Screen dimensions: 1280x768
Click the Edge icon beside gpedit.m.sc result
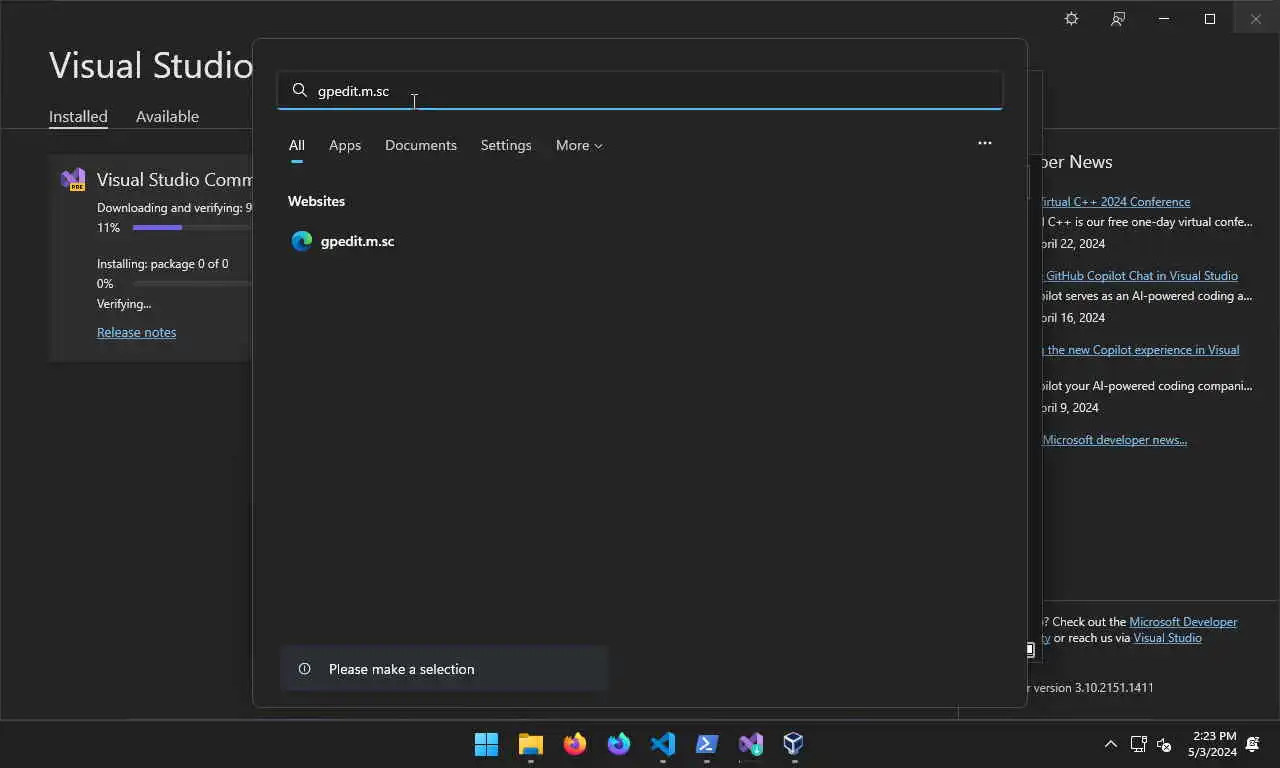(301, 241)
